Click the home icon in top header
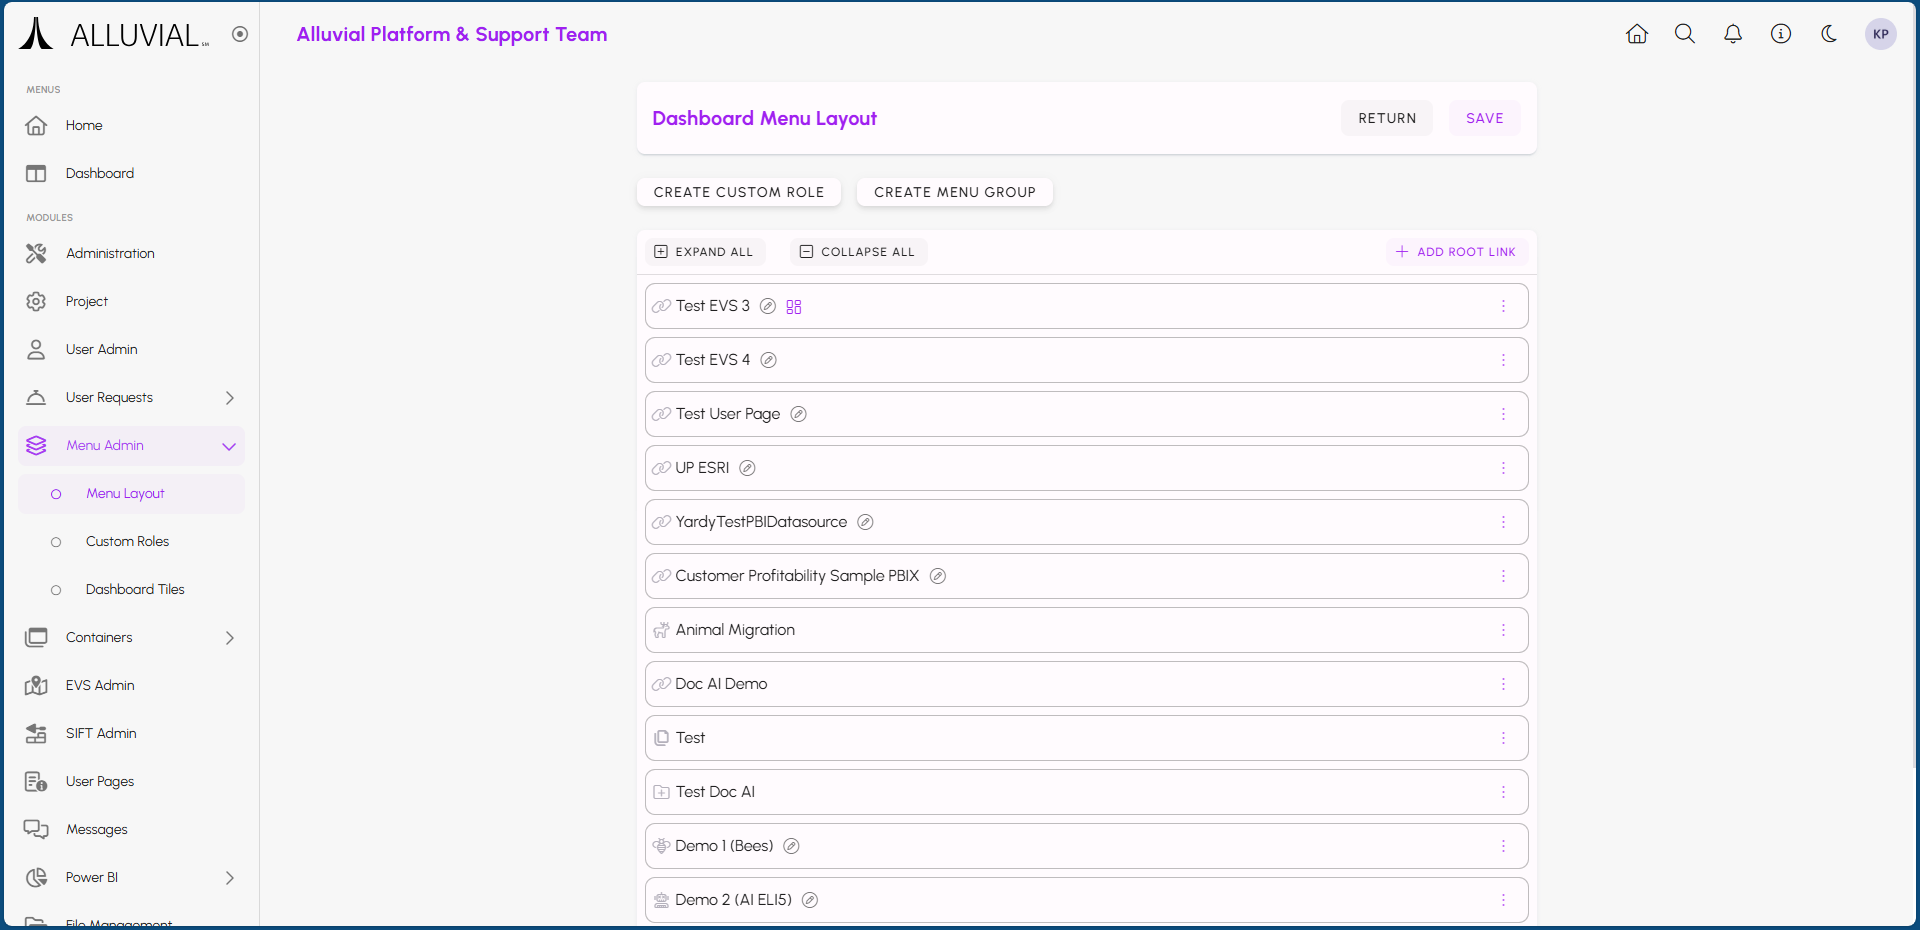Screen dimensions: 1920x930 pos(1637,34)
